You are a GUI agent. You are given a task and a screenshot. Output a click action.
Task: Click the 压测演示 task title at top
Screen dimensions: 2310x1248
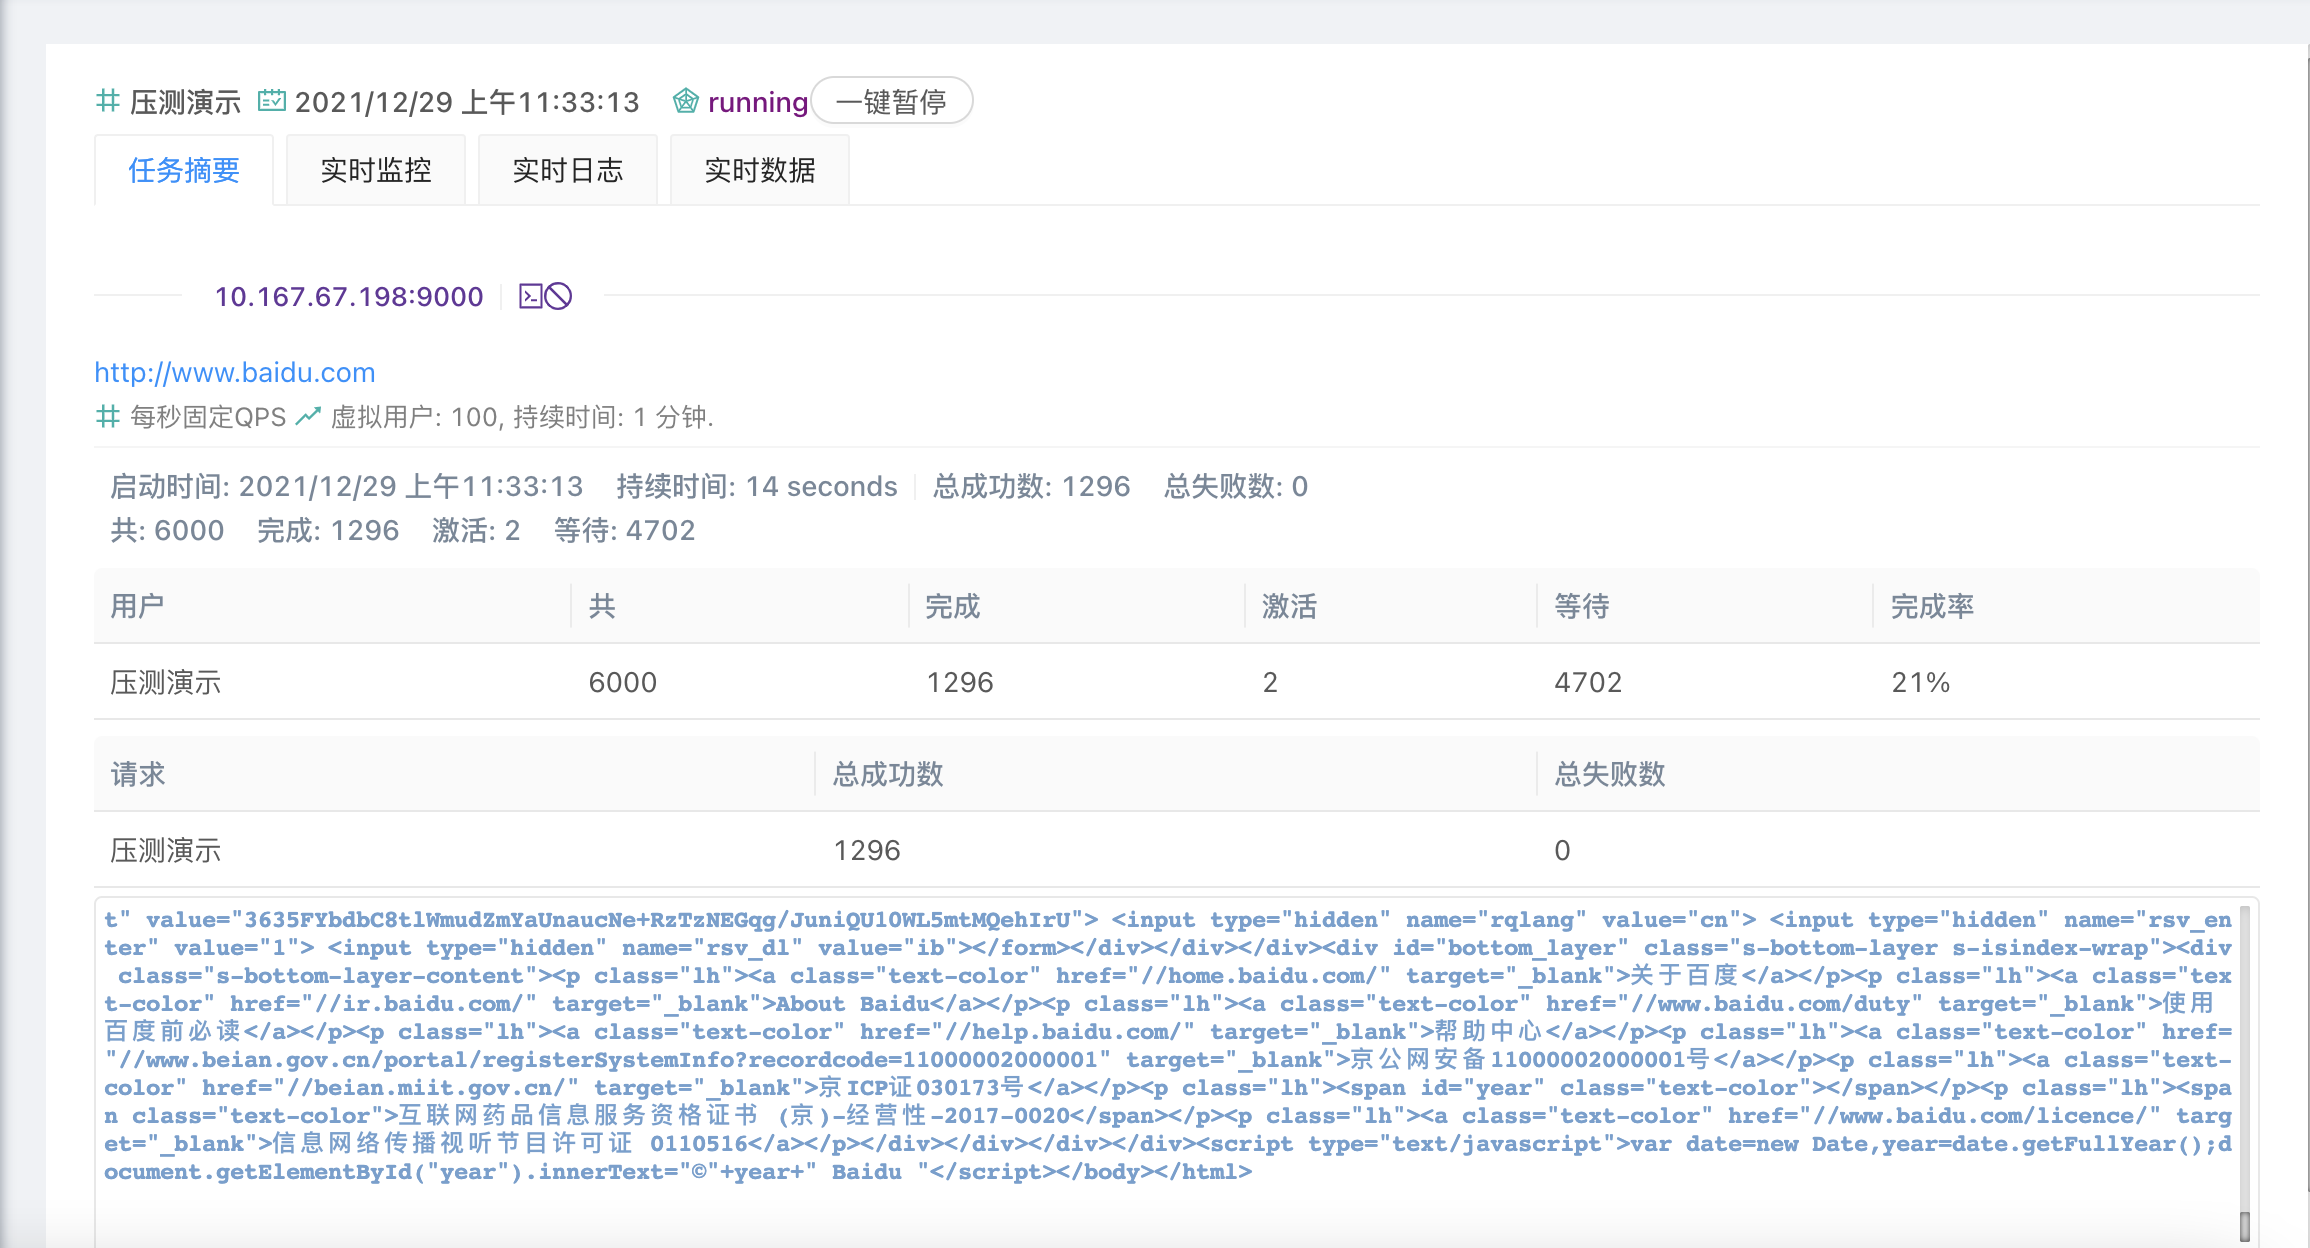click(186, 102)
